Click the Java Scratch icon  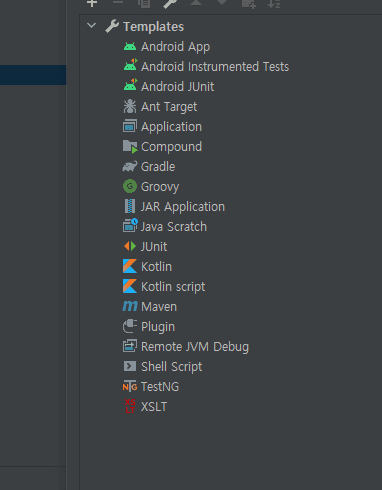pos(130,225)
